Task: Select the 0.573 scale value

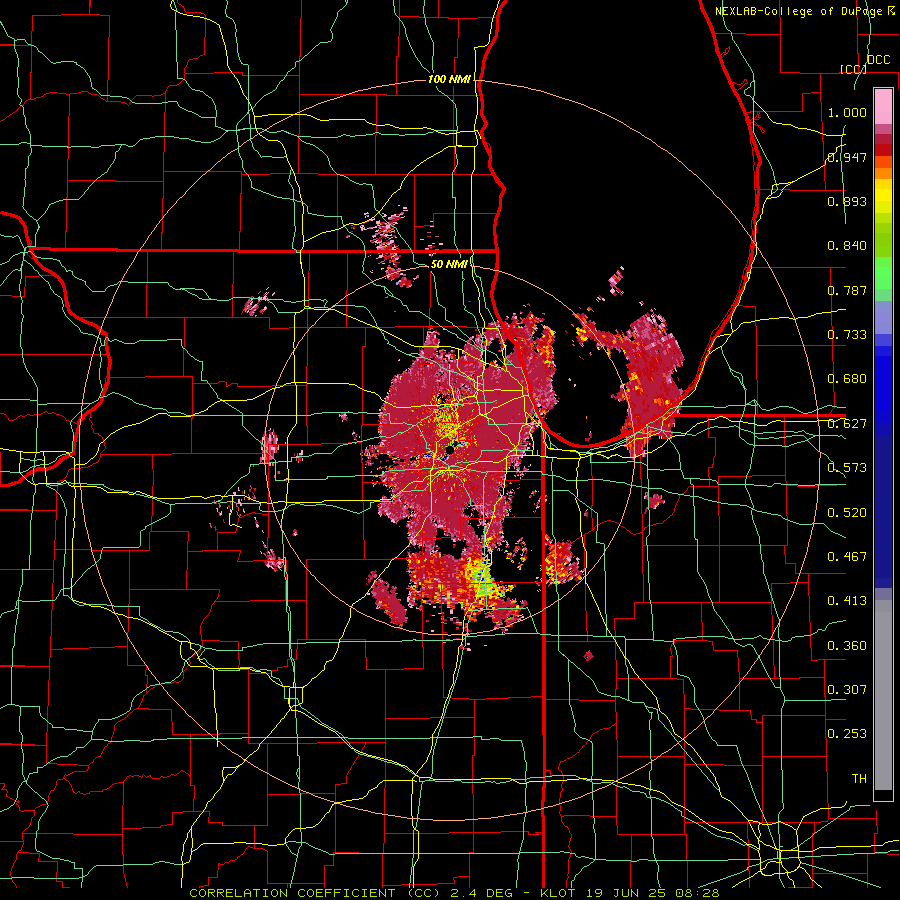Action: click(847, 468)
